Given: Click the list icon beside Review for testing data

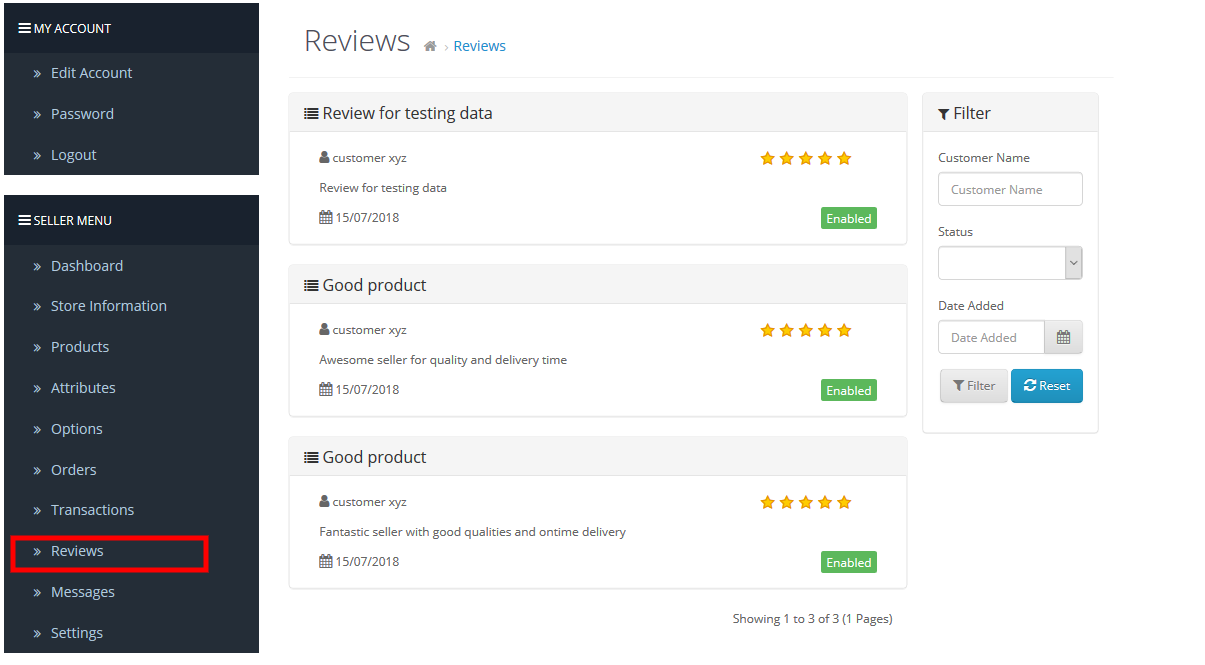Looking at the screenshot, I should (311, 114).
